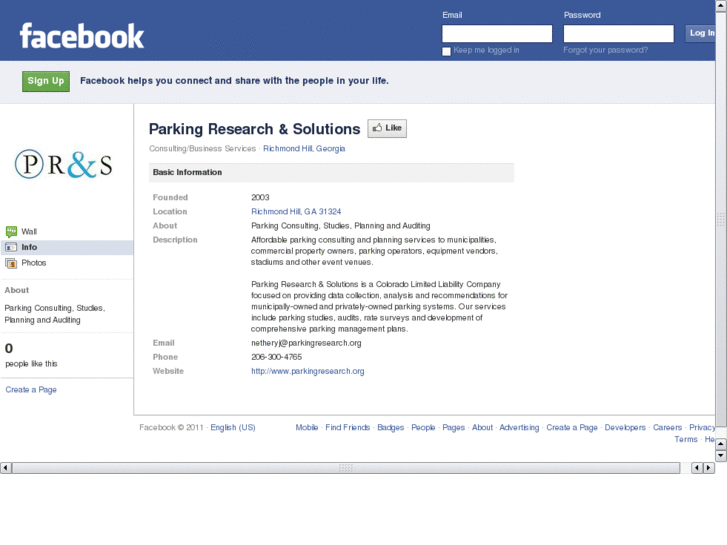Check Keep me logged in

pos(446,51)
